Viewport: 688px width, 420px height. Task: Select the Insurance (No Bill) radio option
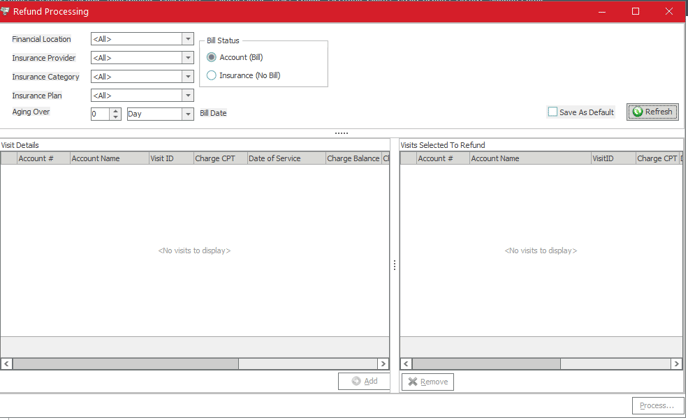(212, 75)
